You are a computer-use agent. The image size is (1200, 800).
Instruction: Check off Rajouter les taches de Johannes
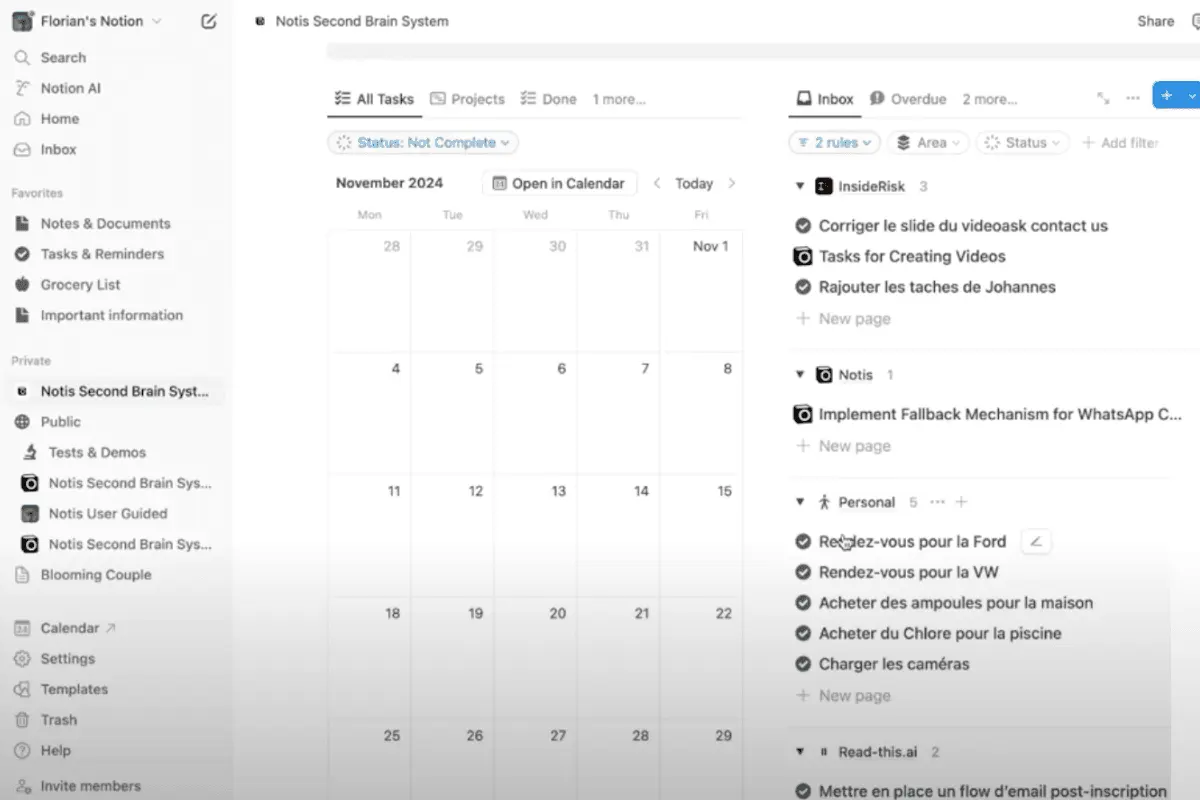click(803, 287)
